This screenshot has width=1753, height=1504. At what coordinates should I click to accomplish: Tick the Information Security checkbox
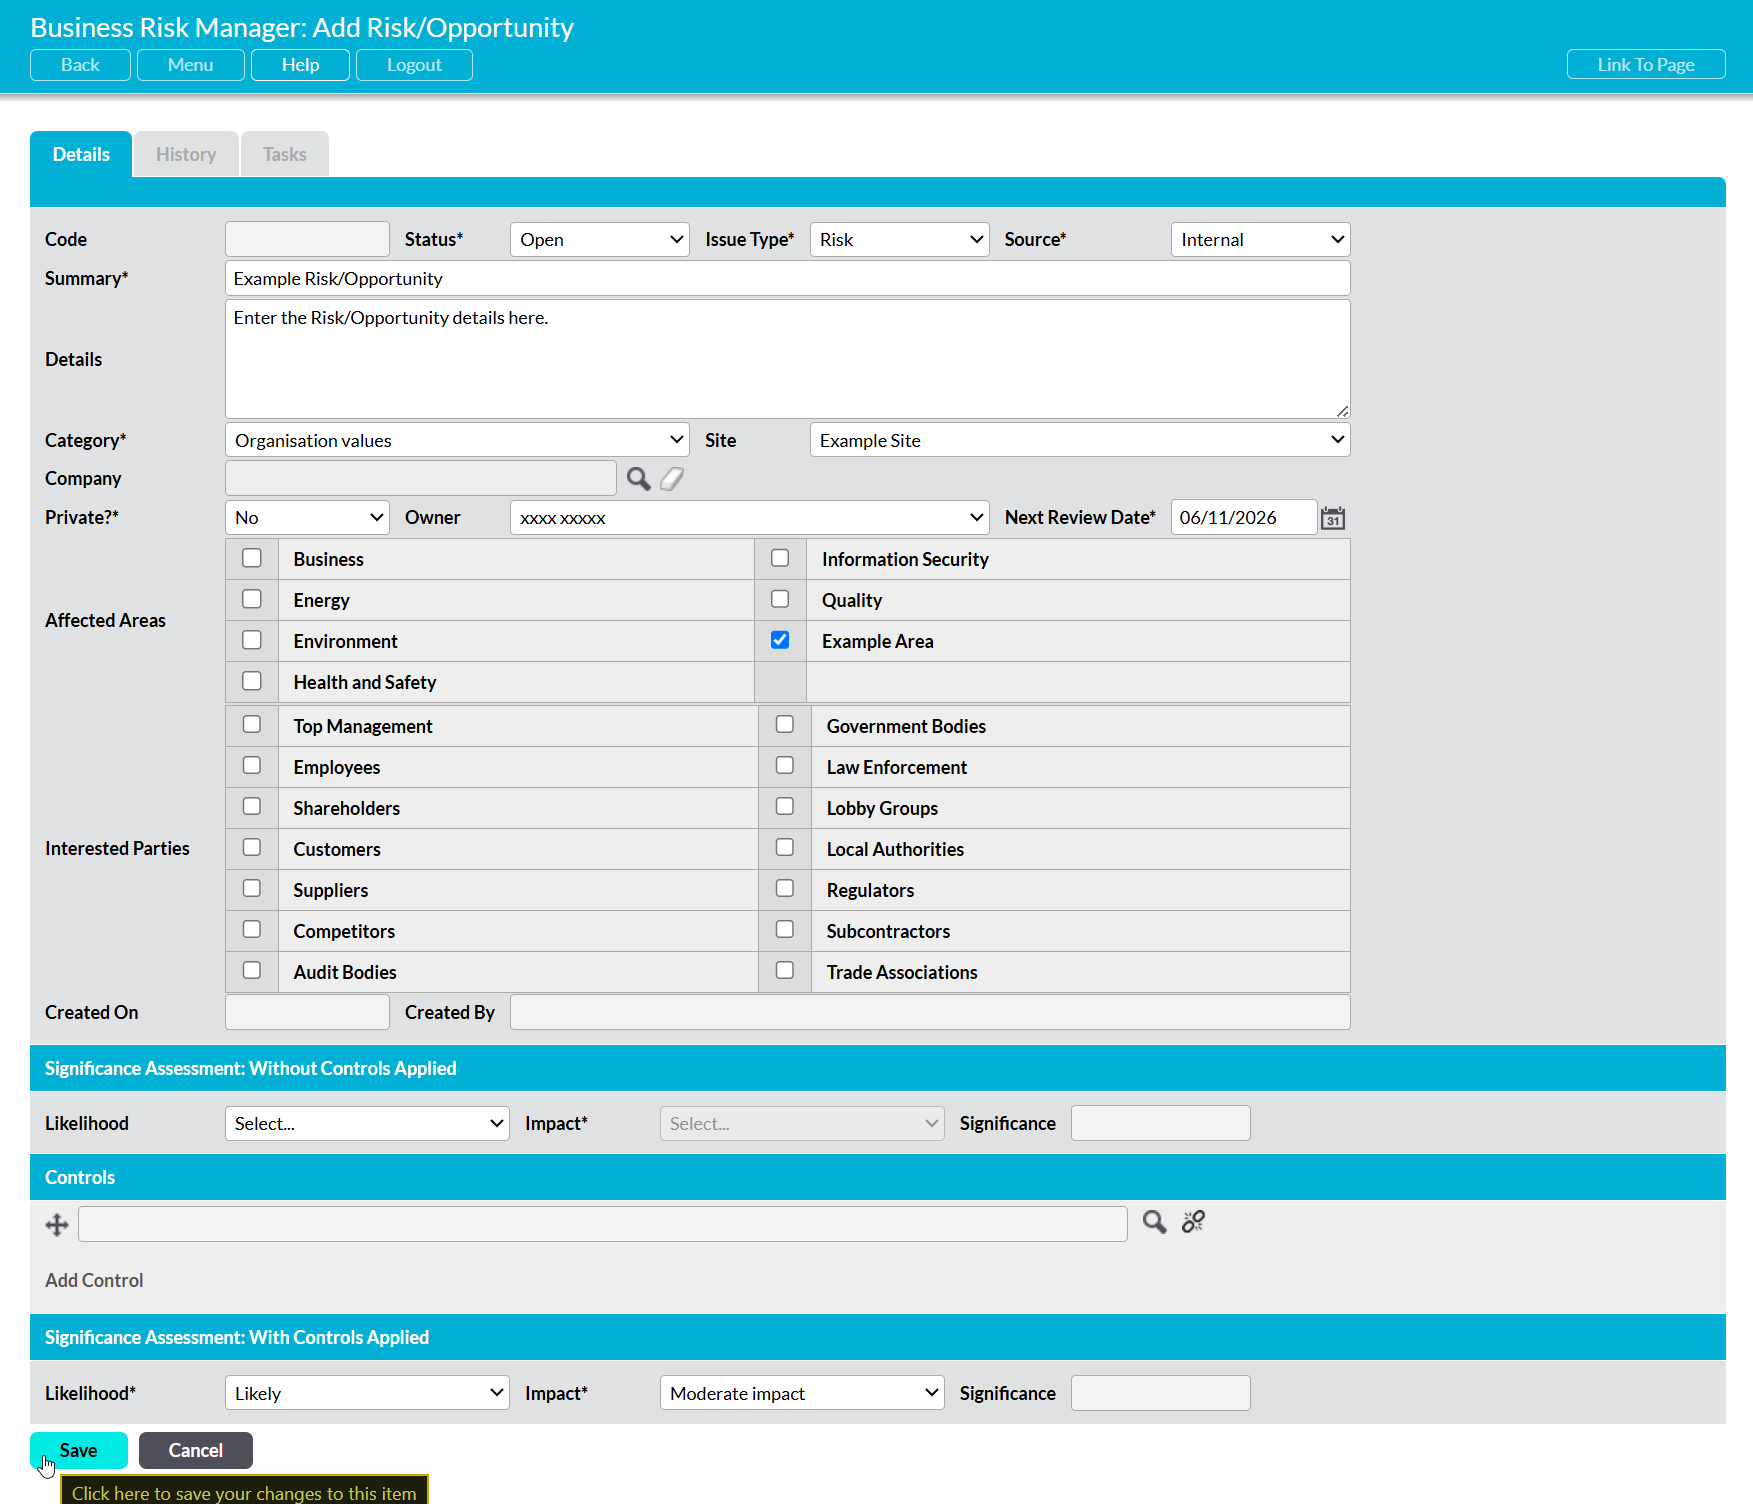780,558
